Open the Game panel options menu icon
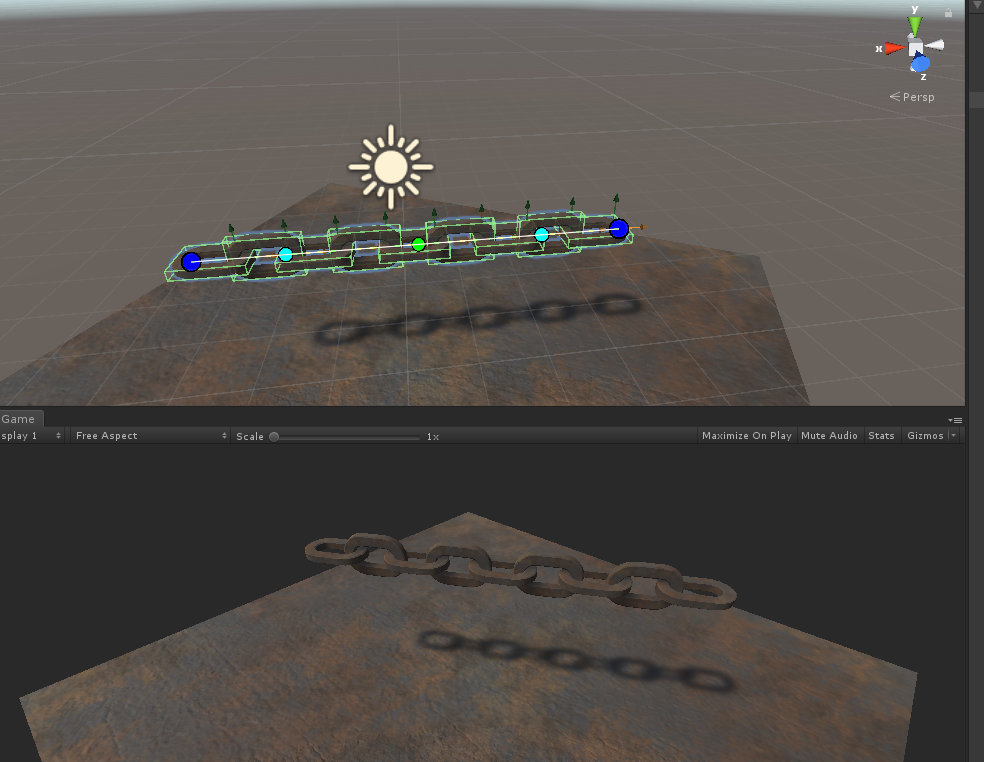 pos(955,420)
